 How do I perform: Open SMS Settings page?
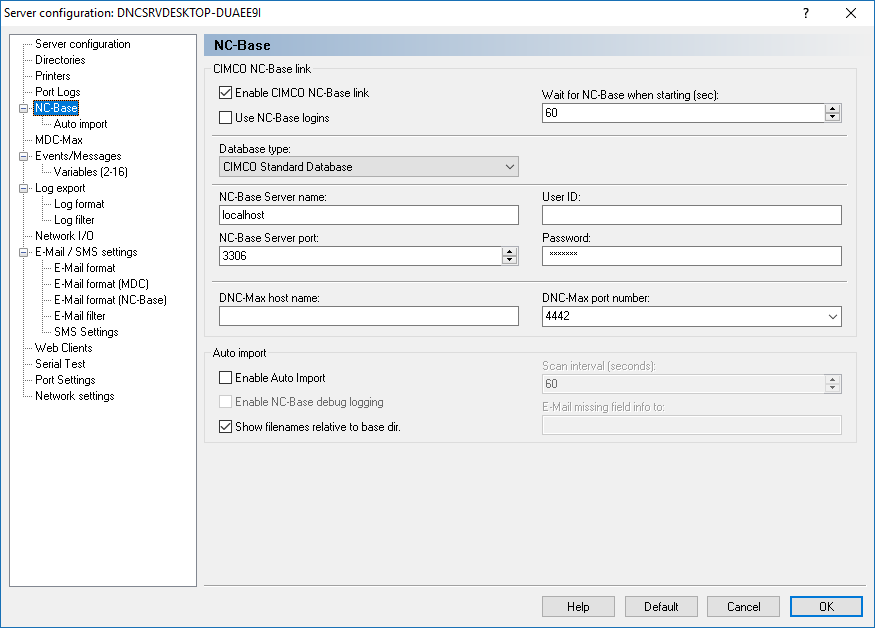pyautogui.click(x=86, y=332)
